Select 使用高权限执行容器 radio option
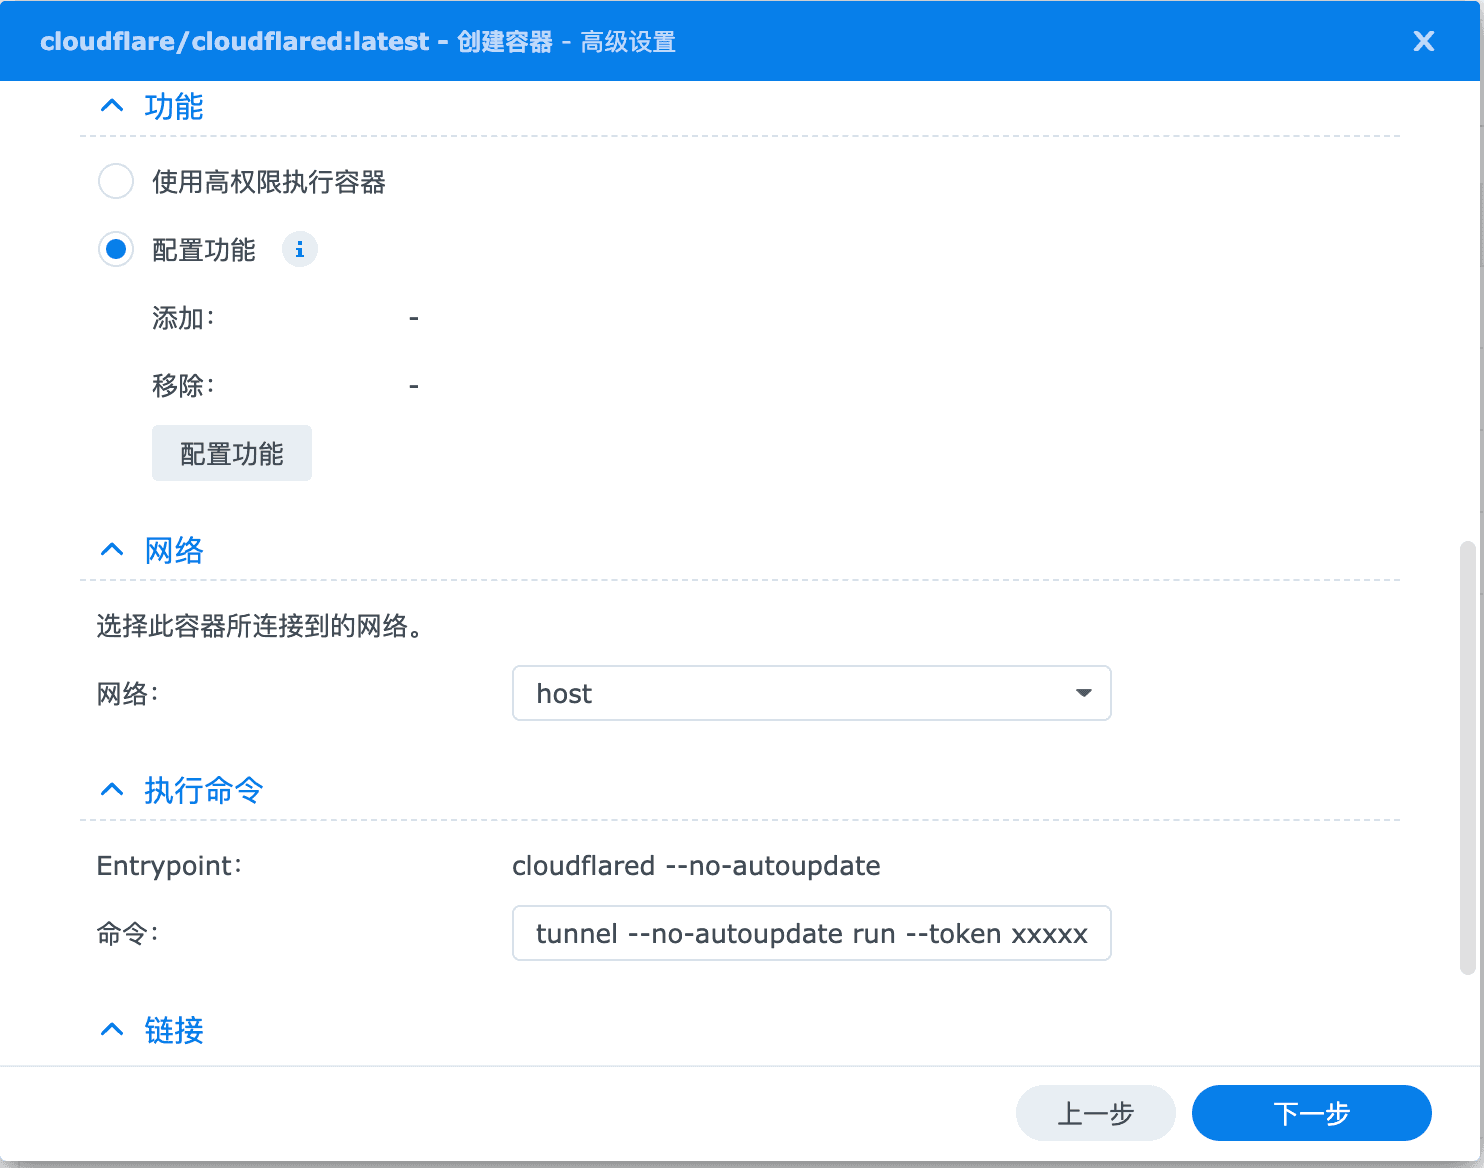This screenshot has height=1168, width=1484. pyautogui.click(x=116, y=182)
